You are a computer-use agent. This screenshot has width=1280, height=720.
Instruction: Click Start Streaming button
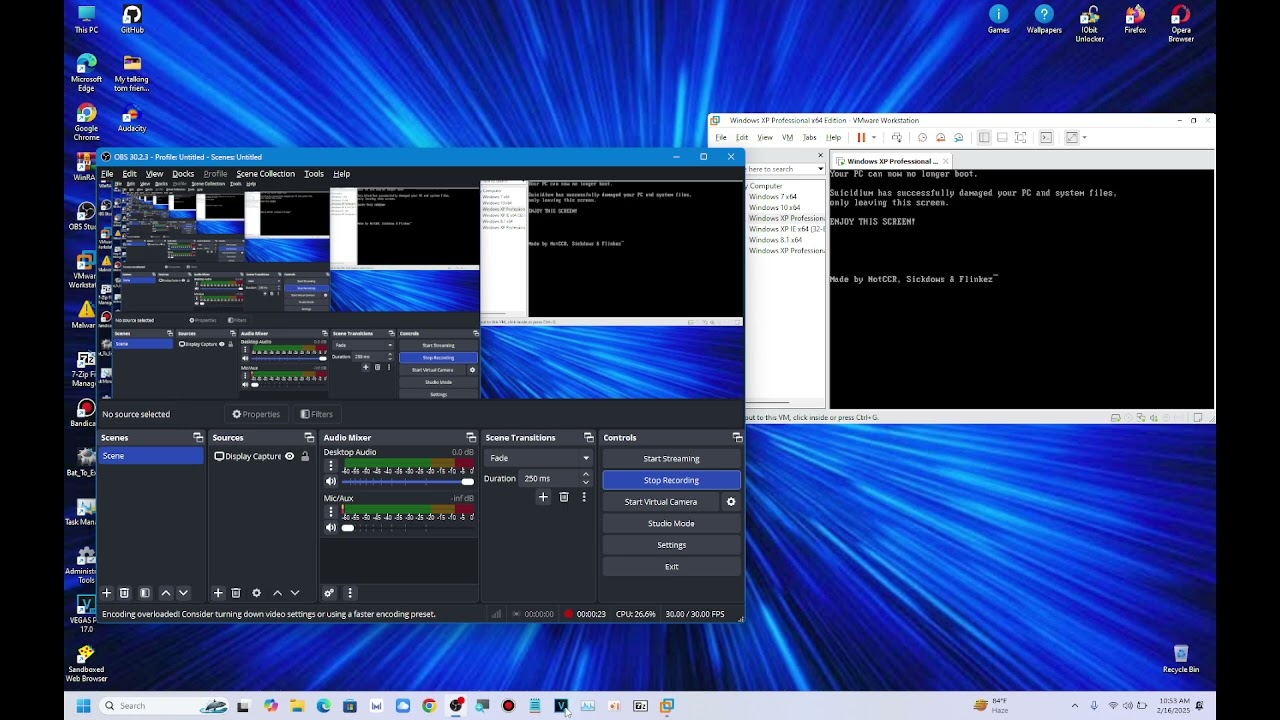point(671,459)
